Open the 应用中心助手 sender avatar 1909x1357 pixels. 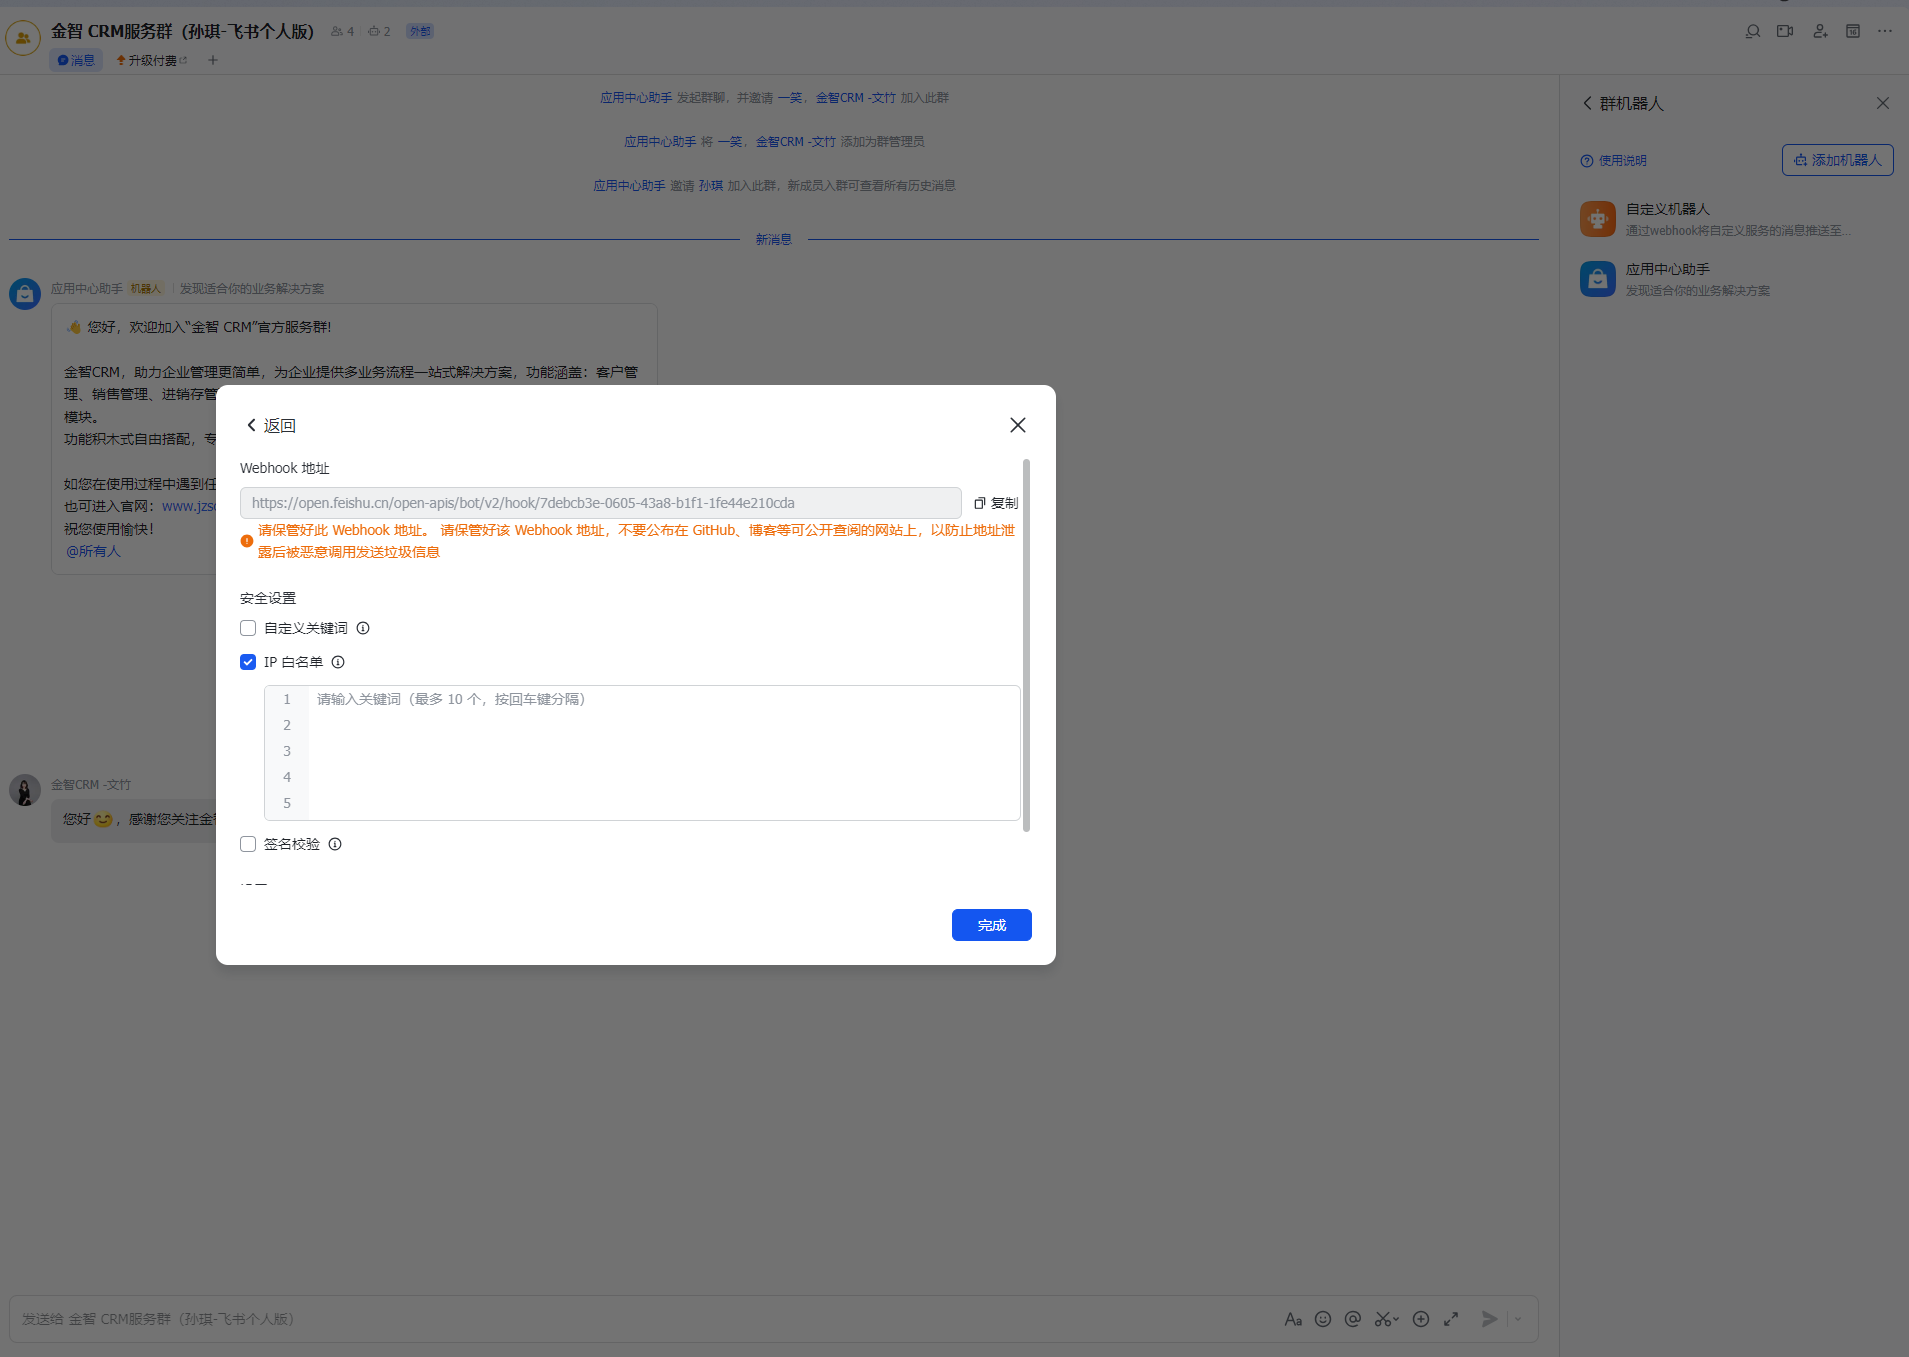(25, 294)
